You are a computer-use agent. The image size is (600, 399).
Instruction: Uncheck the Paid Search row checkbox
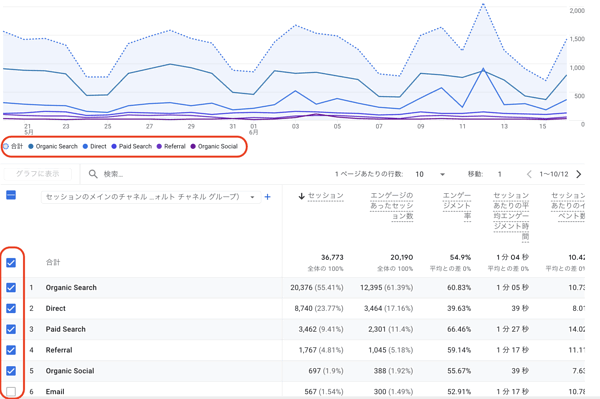click(11, 329)
